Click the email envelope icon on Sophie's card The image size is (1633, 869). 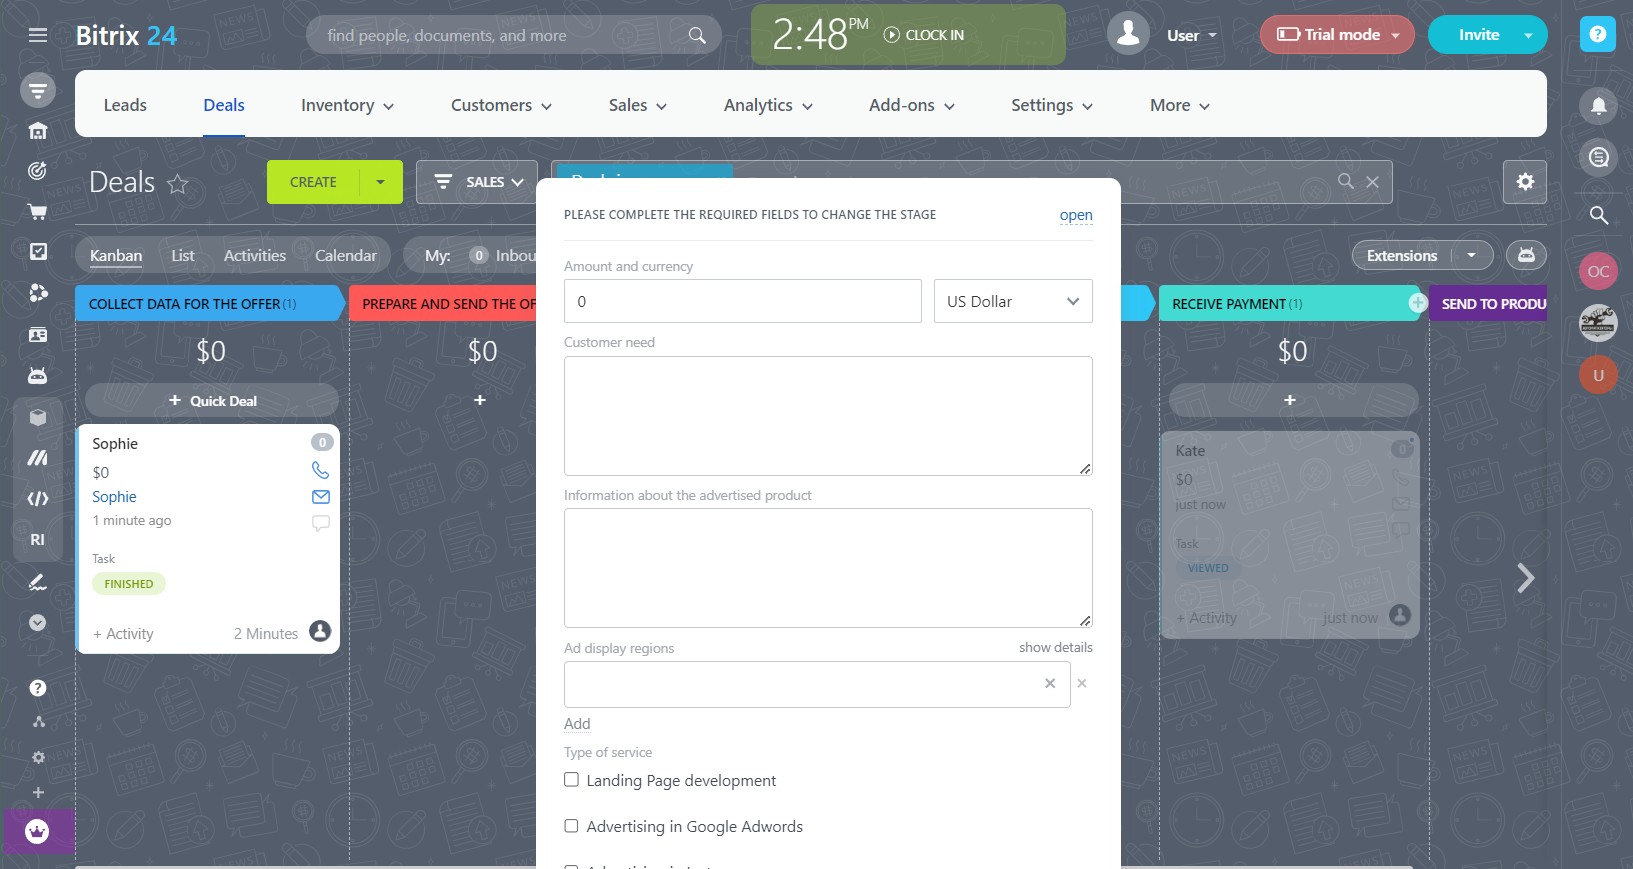[x=320, y=497]
